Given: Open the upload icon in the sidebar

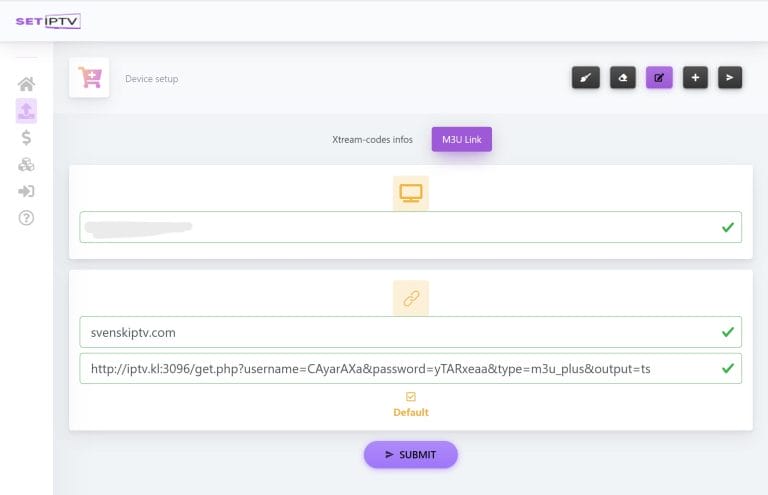Looking at the screenshot, I should pos(27,110).
